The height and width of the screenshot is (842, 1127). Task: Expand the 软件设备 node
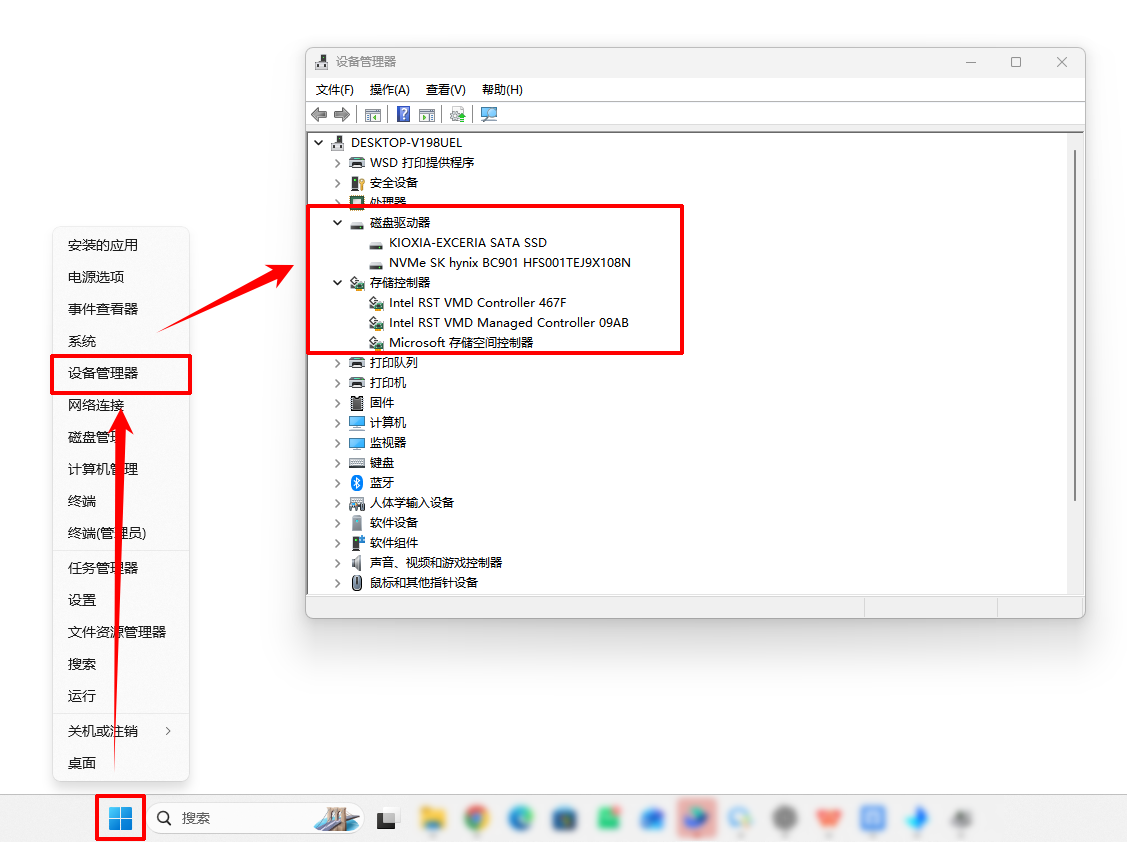[337, 523]
